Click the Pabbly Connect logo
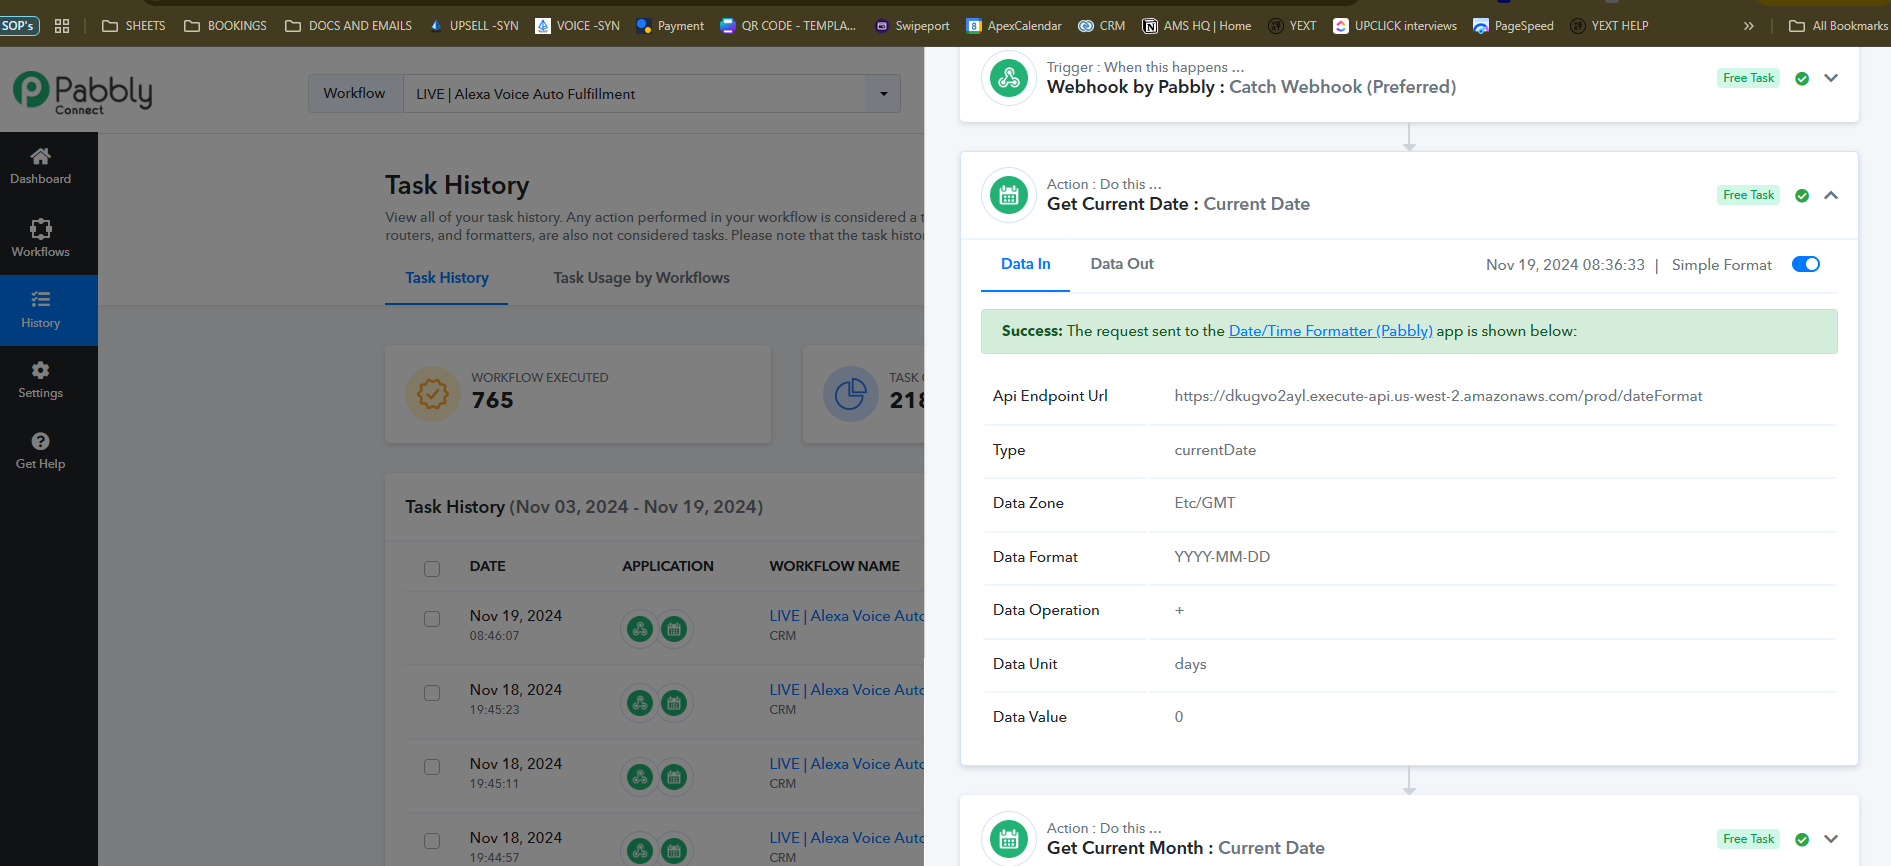The image size is (1891, 866). 82,93
